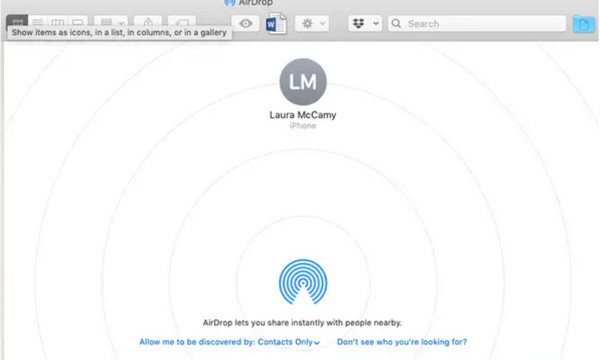Switch to list view in toolbar

click(38, 21)
